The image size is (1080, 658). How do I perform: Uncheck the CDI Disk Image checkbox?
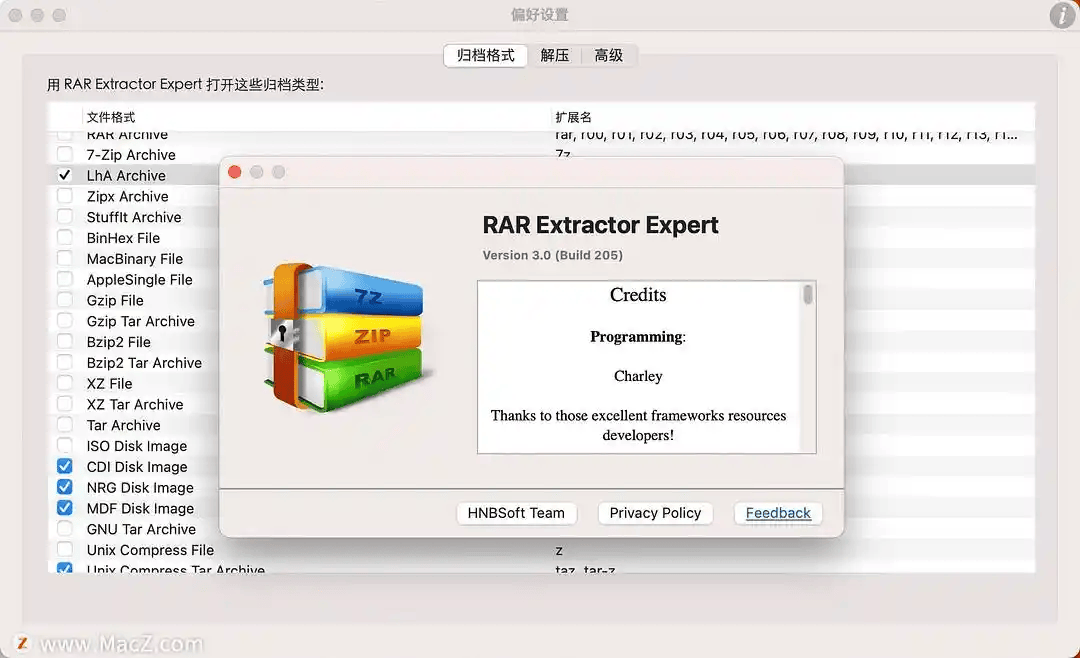(65, 466)
